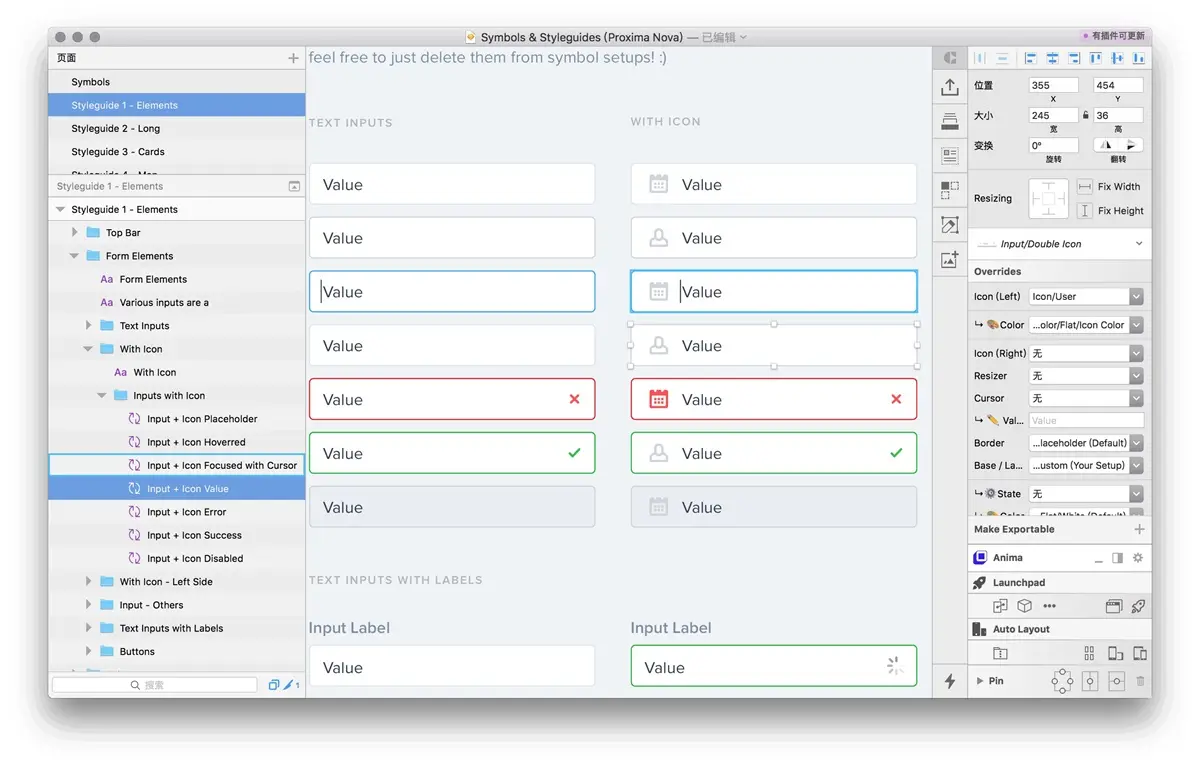Click the plugin update notice in the title bar
This screenshot has height=767, width=1200.
pos(1113,36)
